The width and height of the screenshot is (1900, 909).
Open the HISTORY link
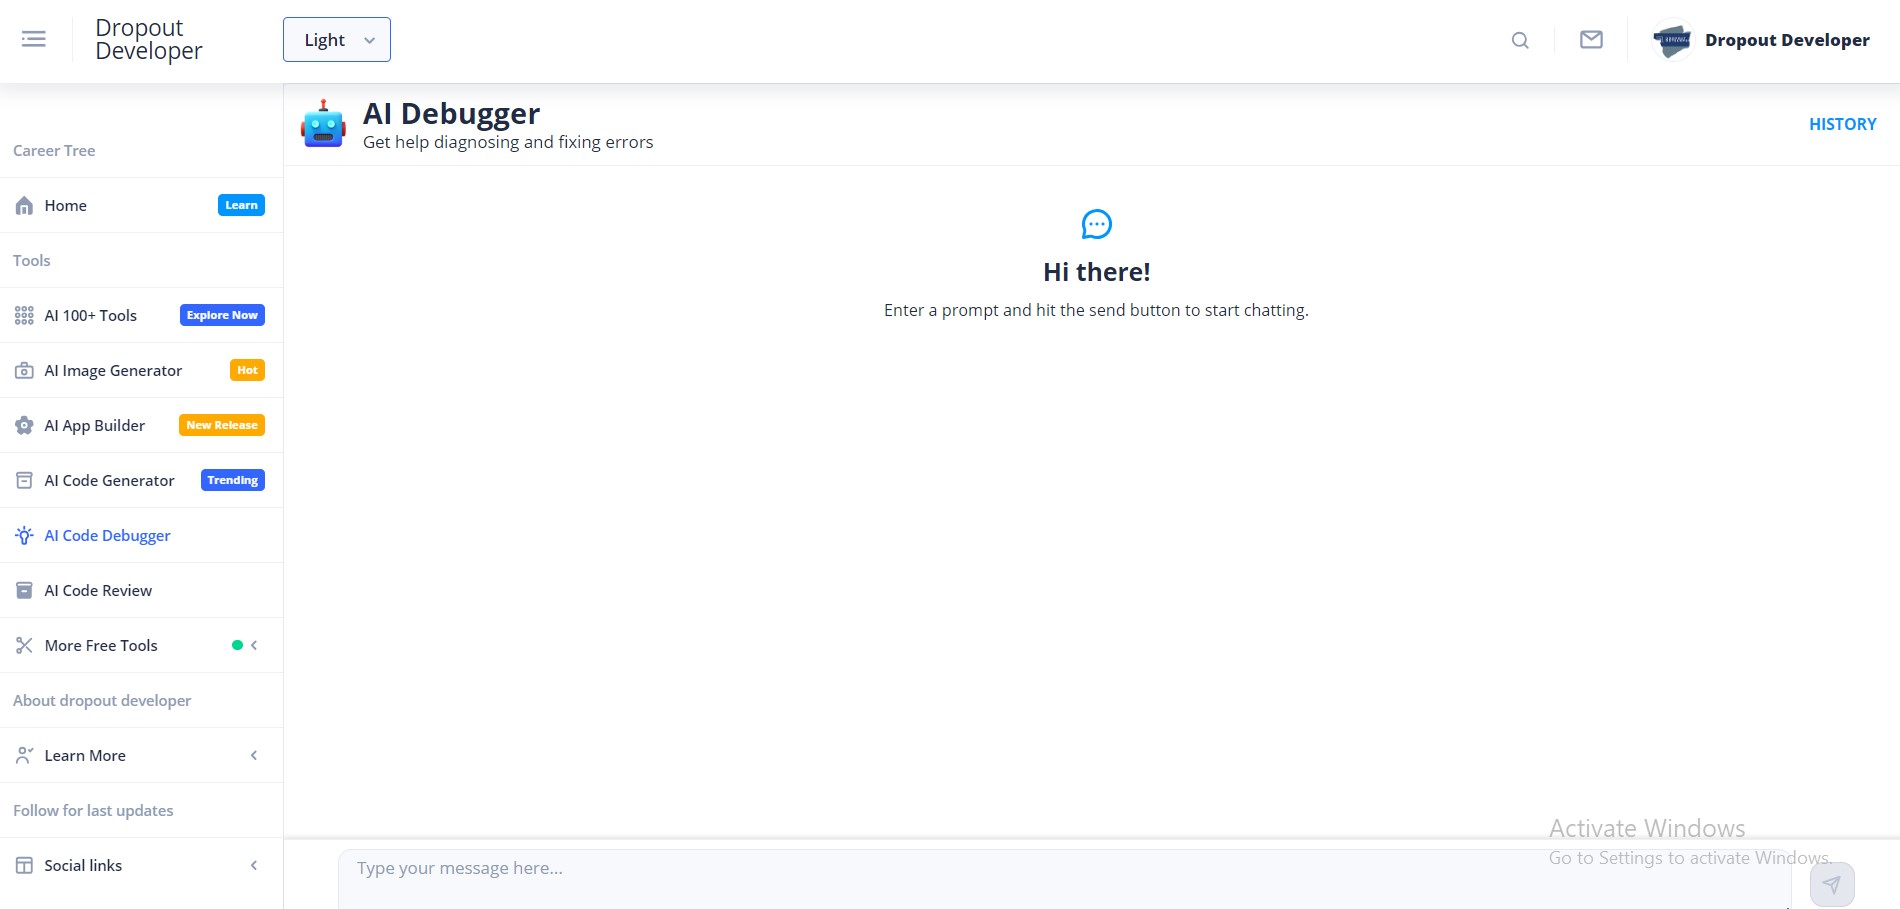click(x=1842, y=124)
